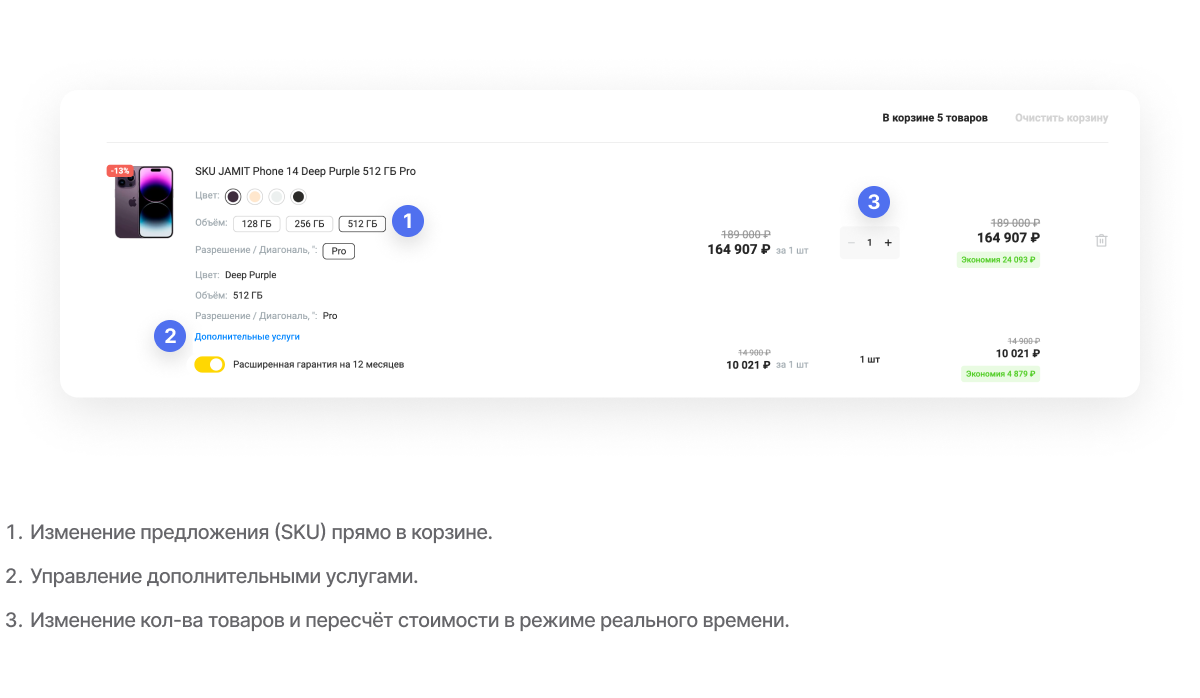Select the Deep Purple color swatch
This screenshot has height=698, width=1200.
pos(233,197)
